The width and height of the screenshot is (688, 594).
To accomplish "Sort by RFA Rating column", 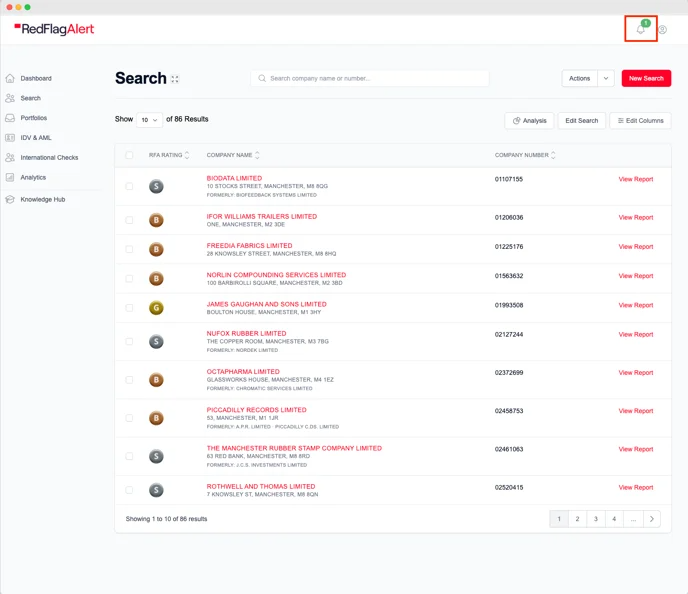I will [x=169, y=155].
